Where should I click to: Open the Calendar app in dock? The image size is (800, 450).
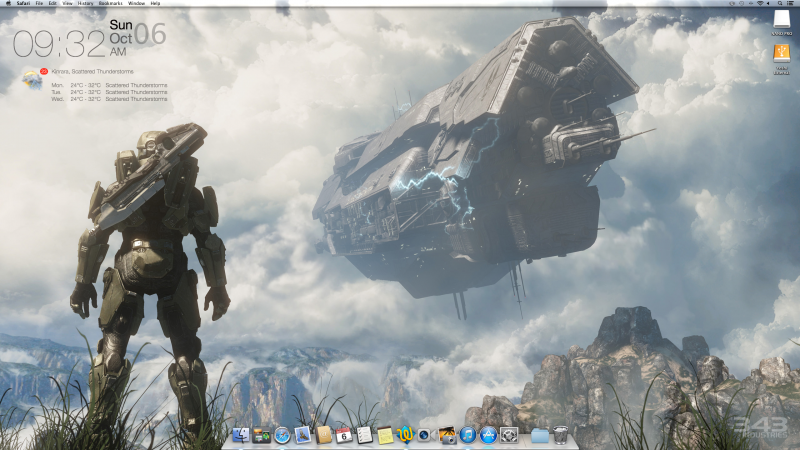343,435
